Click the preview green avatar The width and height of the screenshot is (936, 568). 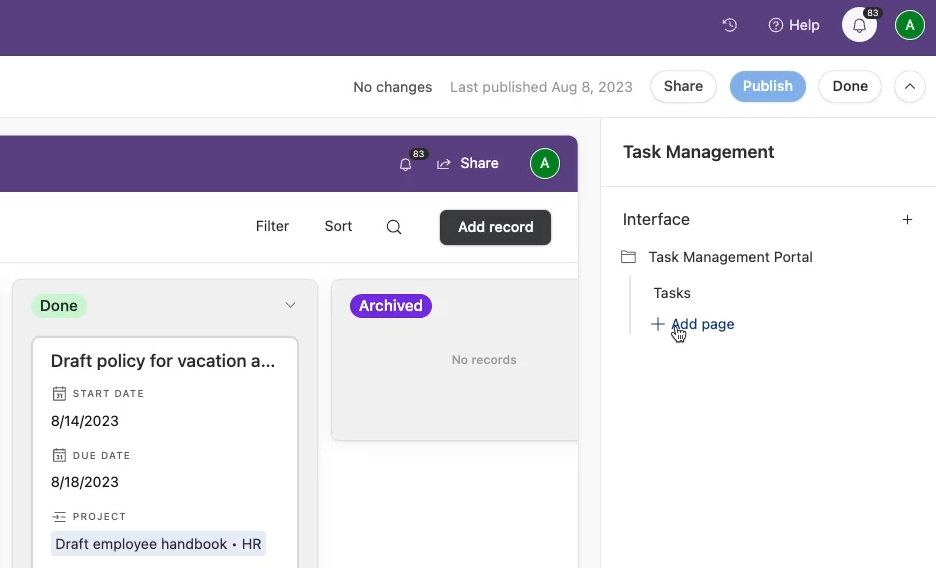click(544, 164)
